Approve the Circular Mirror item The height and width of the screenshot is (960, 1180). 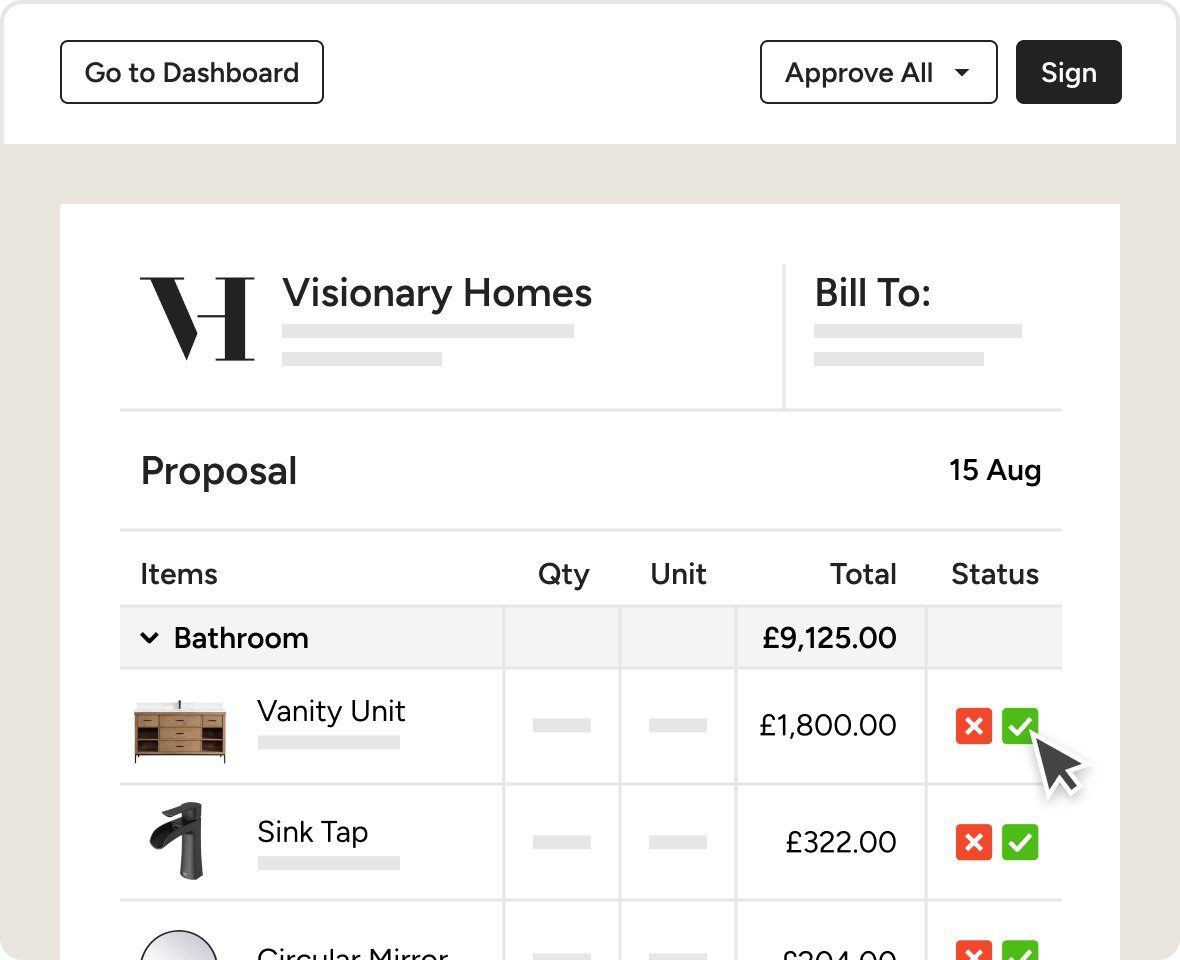[x=1020, y=950]
